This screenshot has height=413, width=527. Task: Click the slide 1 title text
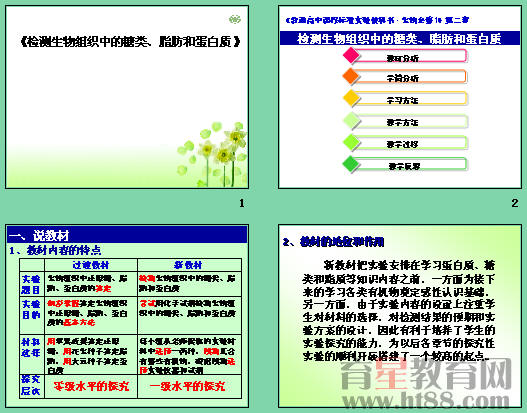[130, 42]
